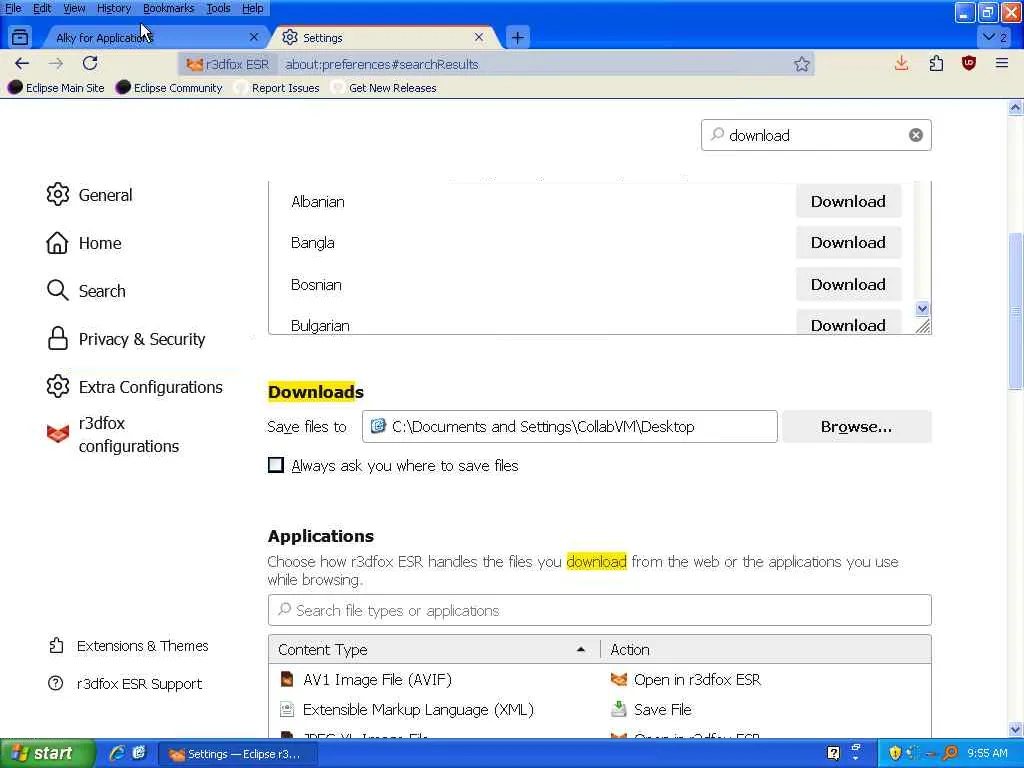Open the extensions puzzle icon

pos(936,63)
